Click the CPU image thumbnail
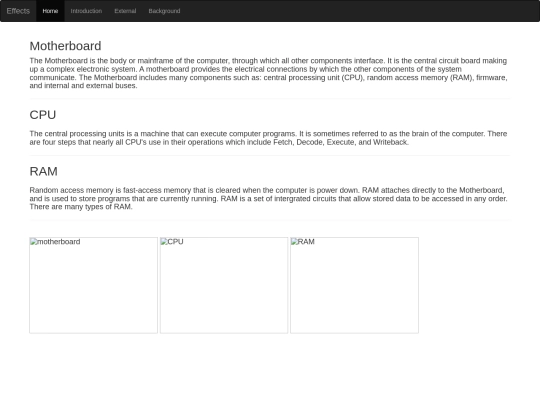Image resolution: width=540 pixels, height=405 pixels. pyautogui.click(x=224, y=285)
